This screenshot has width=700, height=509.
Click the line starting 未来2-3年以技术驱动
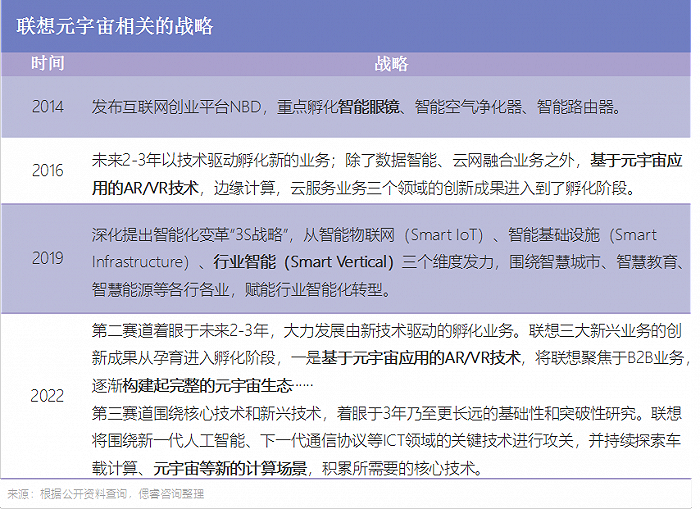coord(387,160)
